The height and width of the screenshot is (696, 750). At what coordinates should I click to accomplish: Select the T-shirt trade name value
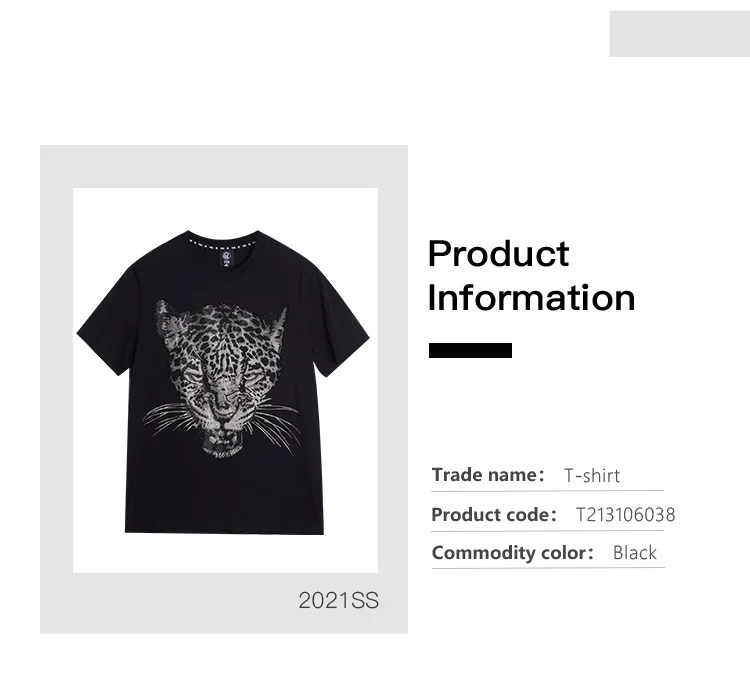pyautogui.click(x=592, y=475)
